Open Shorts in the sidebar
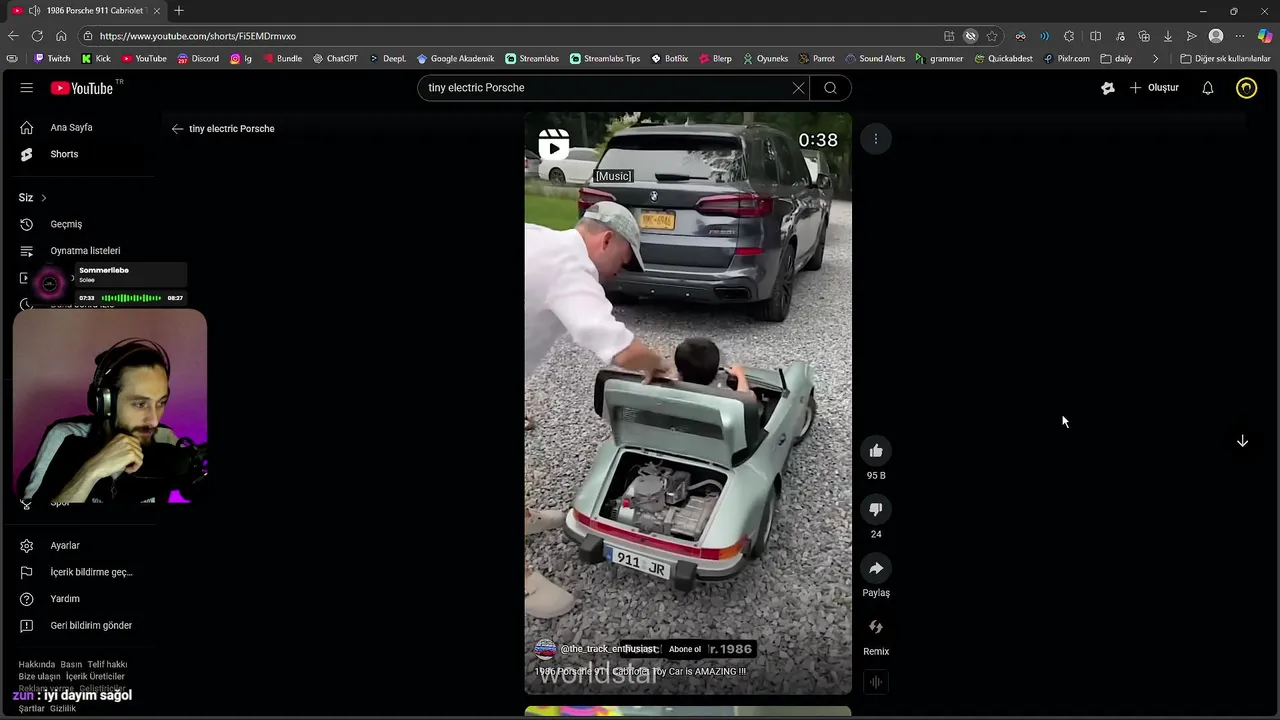Viewport: 1280px width, 720px height. [64, 154]
